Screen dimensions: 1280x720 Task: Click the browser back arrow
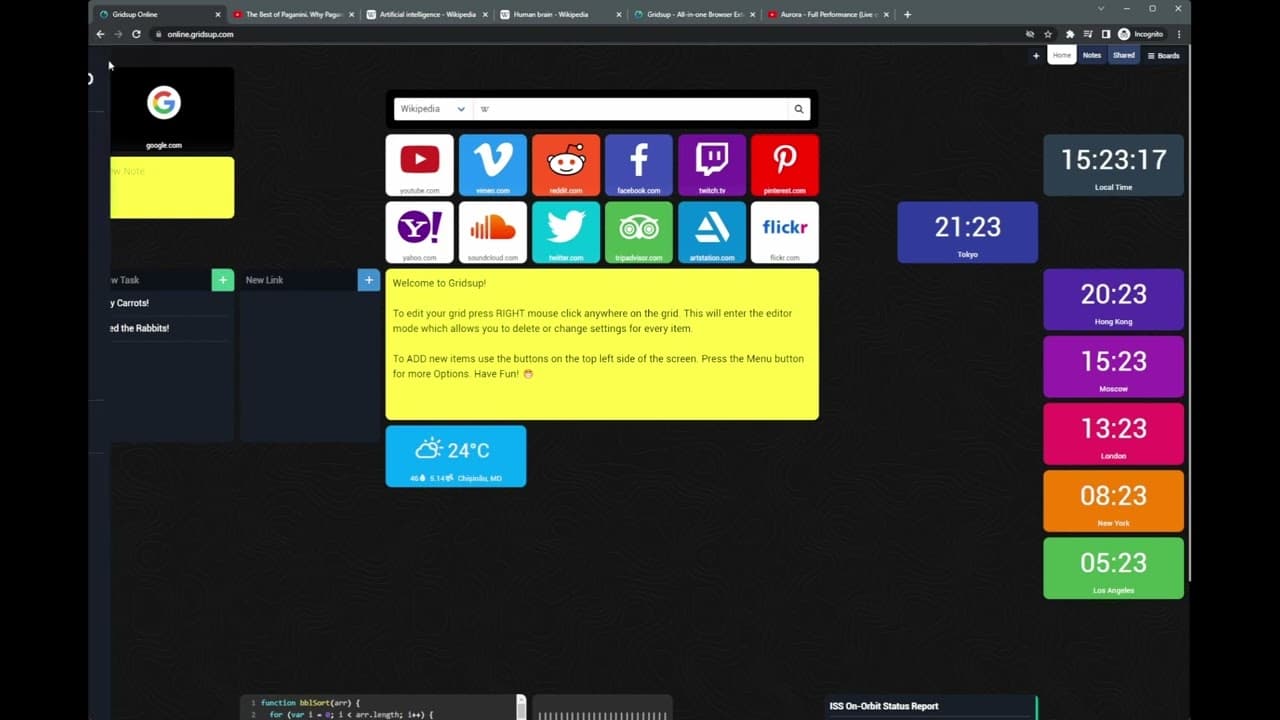pyautogui.click(x=100, y=34)
